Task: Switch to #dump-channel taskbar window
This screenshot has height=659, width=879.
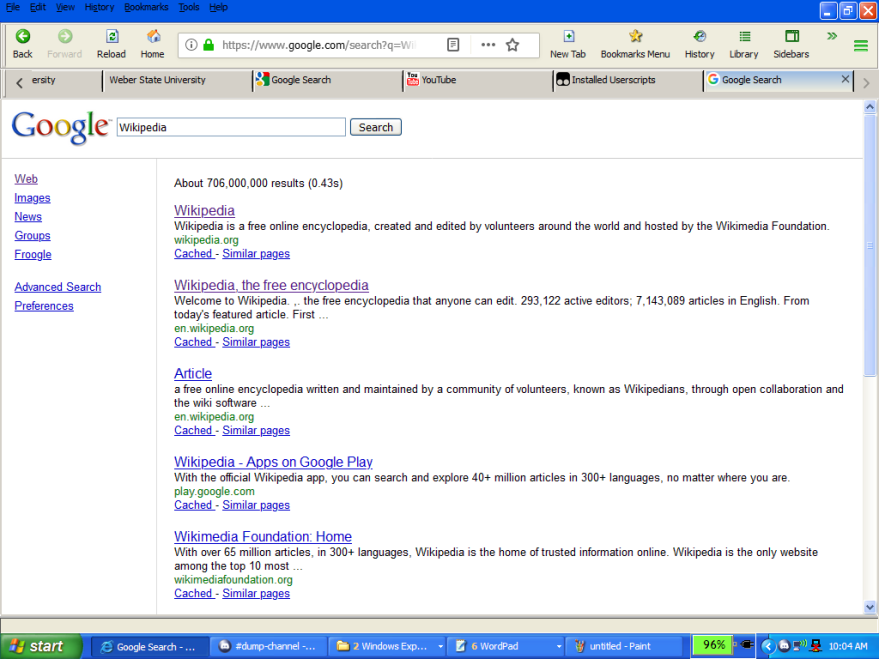Action: [267, 646]
